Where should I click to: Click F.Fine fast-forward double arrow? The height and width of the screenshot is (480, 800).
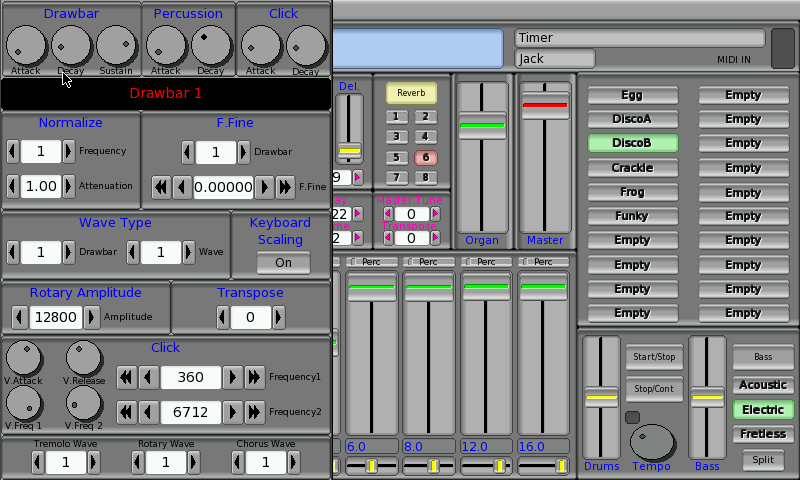click(285, 187)
